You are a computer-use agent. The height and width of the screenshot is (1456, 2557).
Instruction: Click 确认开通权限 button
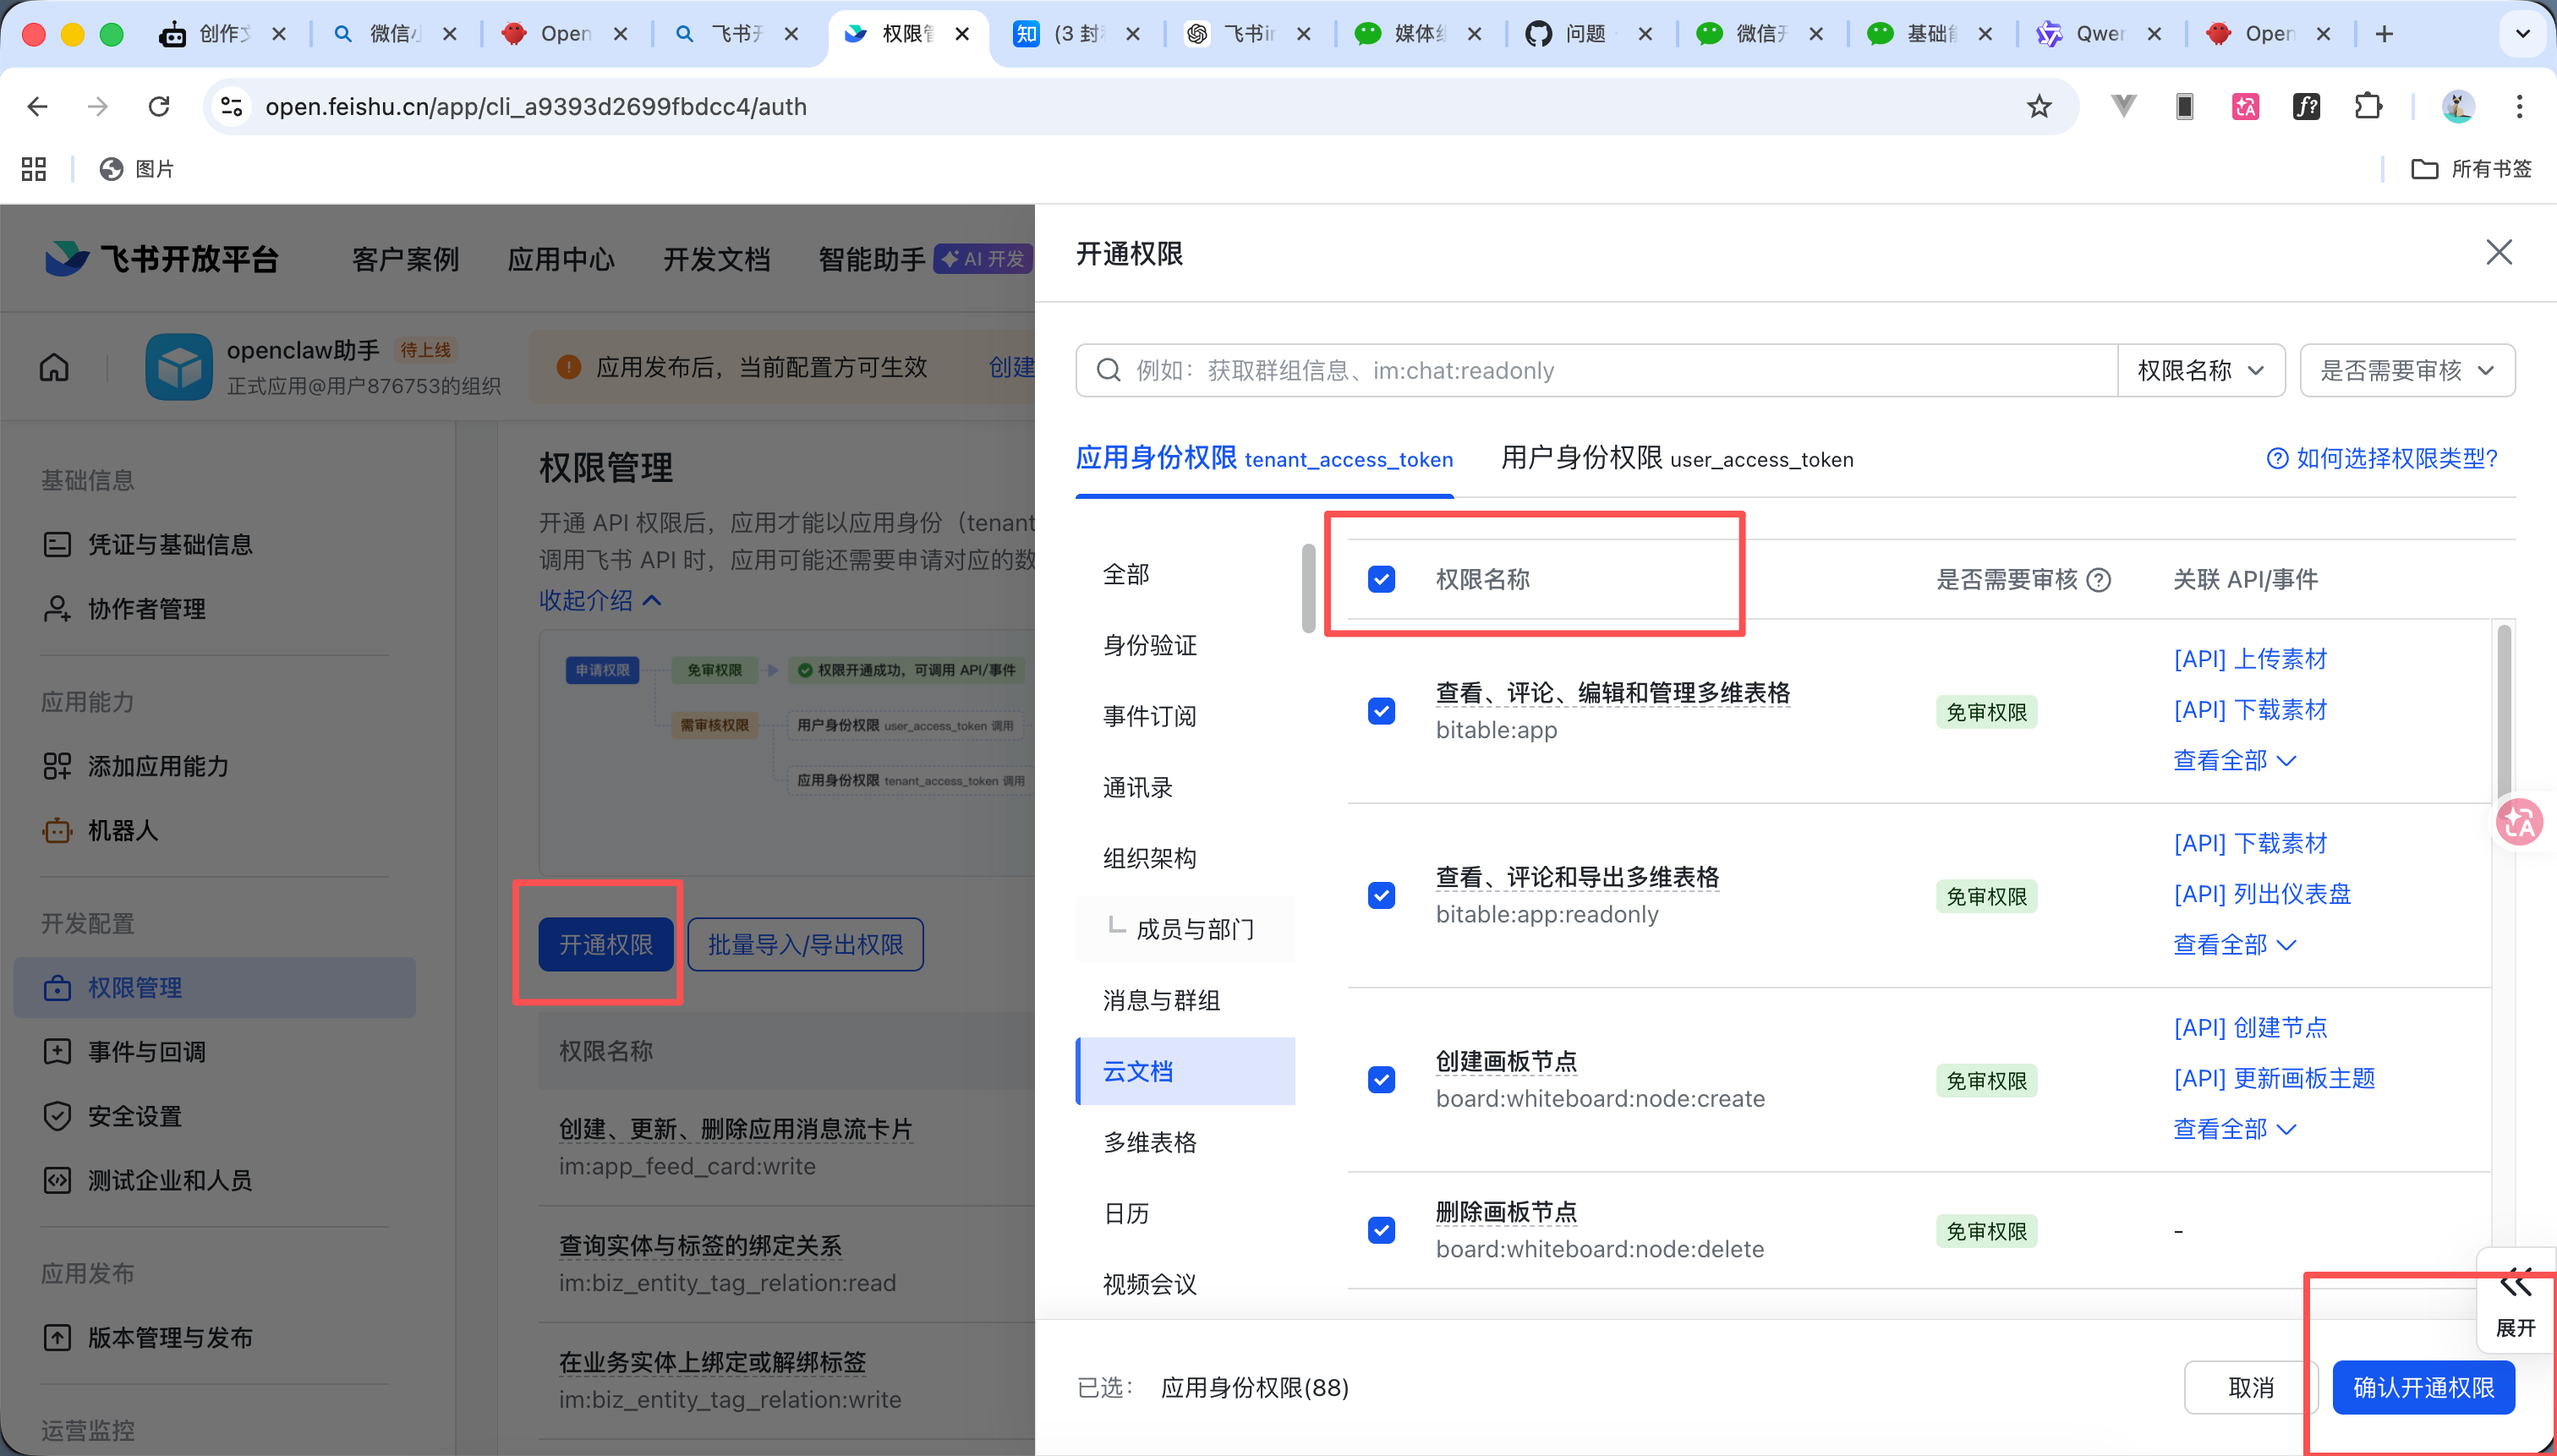pos(2423,1387)
